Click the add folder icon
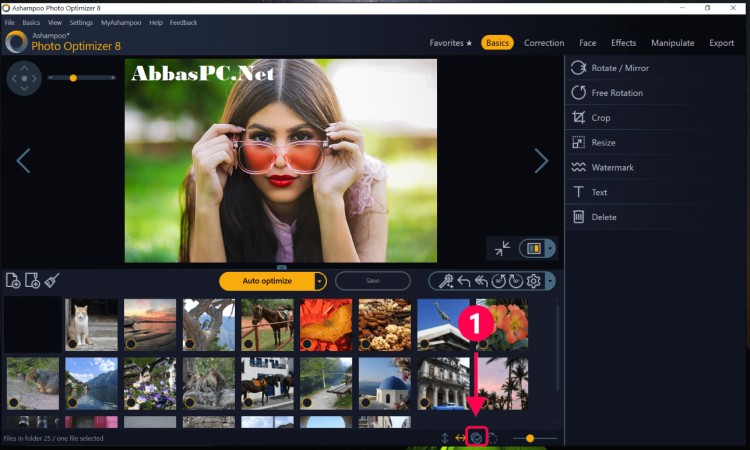Viewport: 750px width, 450px height. [32, 281]
